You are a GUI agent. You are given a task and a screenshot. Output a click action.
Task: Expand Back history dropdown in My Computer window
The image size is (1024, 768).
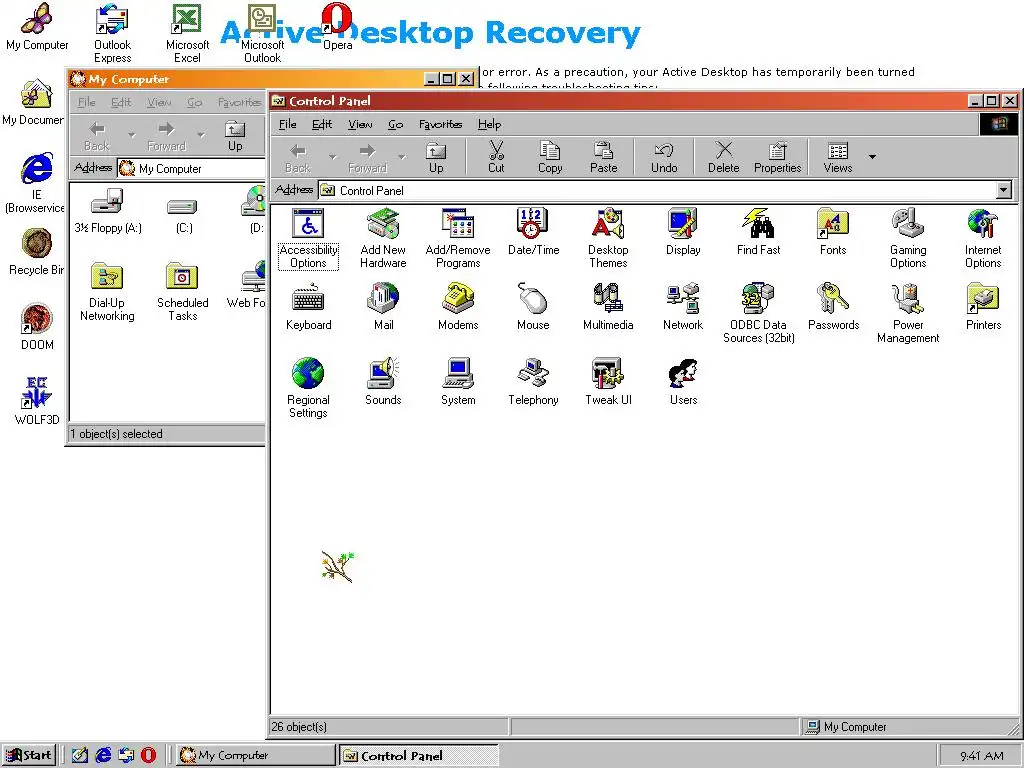point(132,136)
